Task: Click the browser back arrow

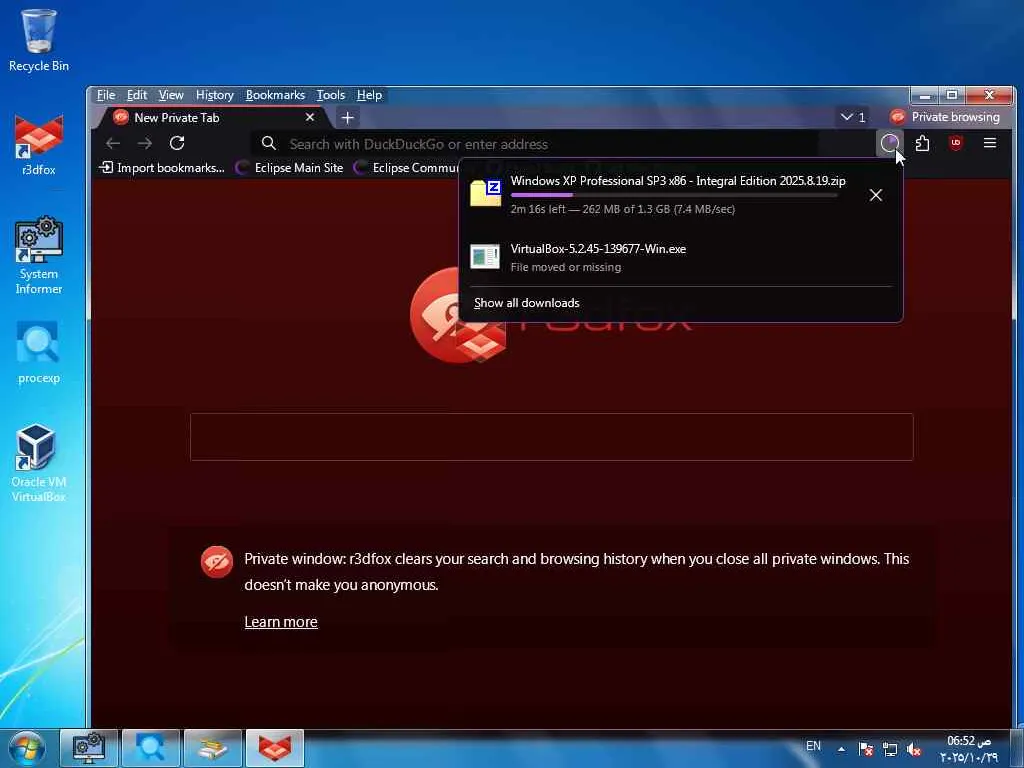Action: (x=113, y=143)
